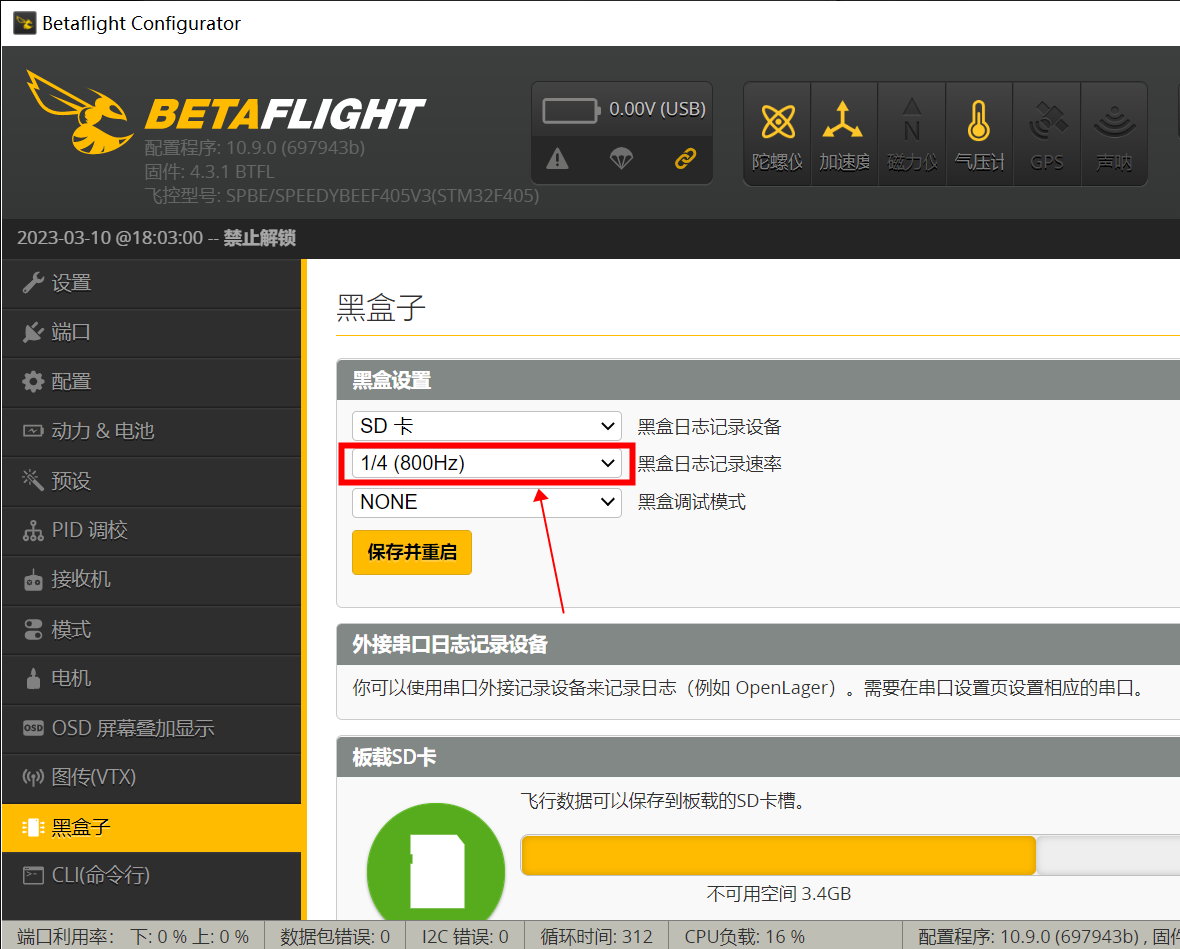Click the 端口利用率 status entry

133,936
